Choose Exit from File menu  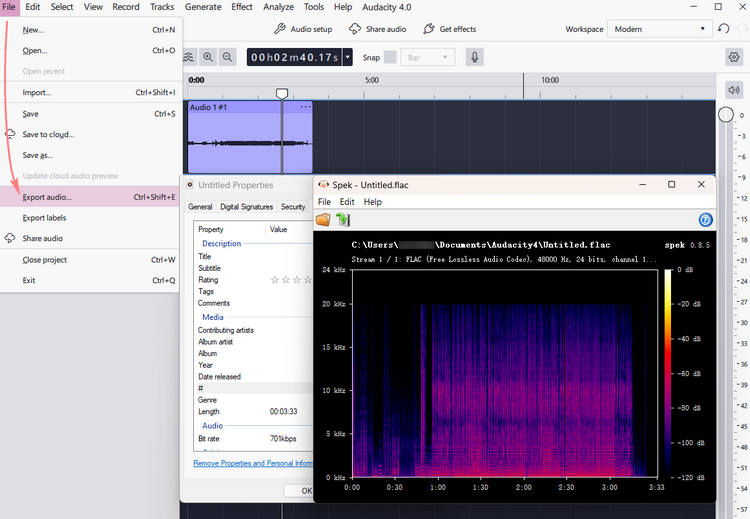point(91,280)
